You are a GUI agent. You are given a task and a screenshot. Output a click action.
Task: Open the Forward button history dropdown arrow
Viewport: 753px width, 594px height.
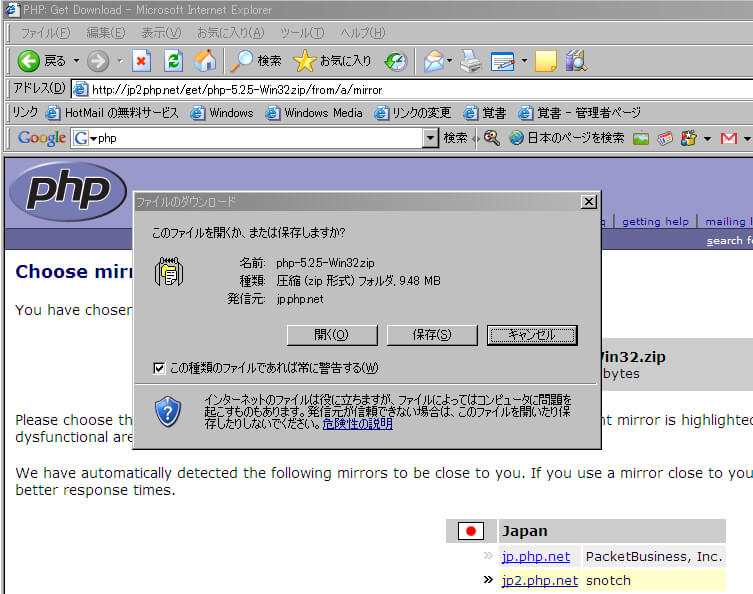point(119,61)
